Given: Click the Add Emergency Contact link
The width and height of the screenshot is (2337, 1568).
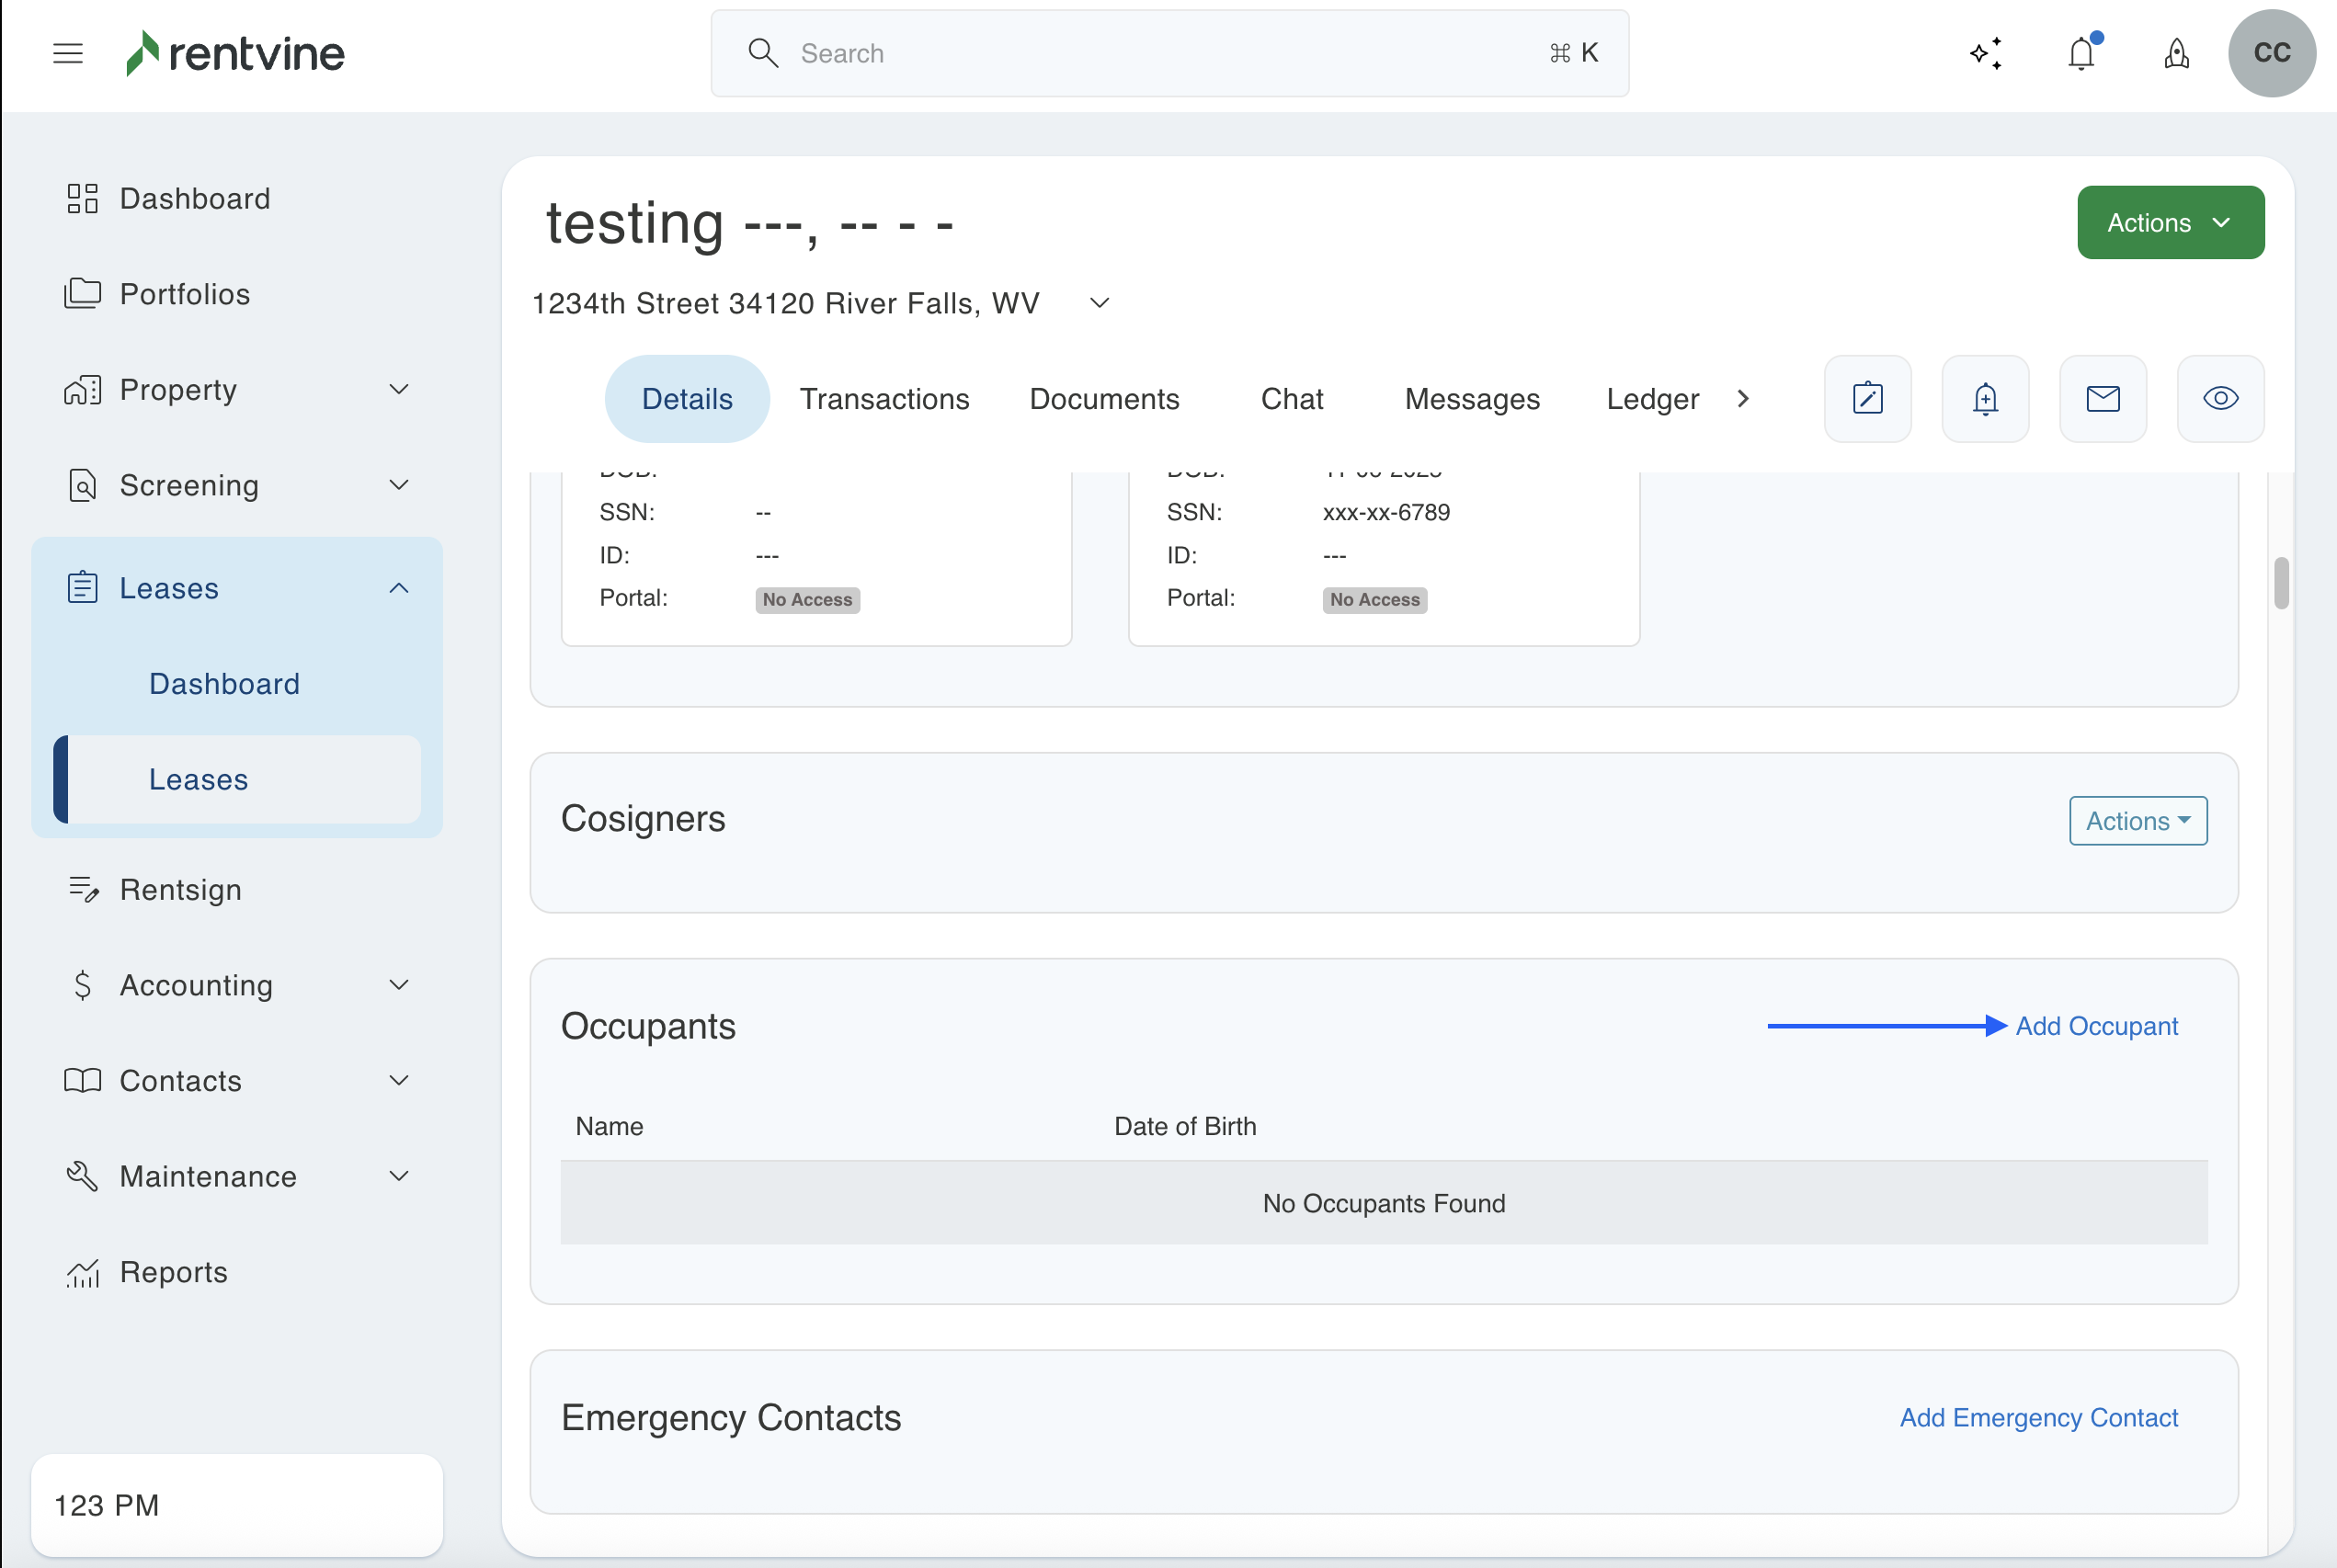Looking at the screenshot, I should [x=2038, y=1418].
